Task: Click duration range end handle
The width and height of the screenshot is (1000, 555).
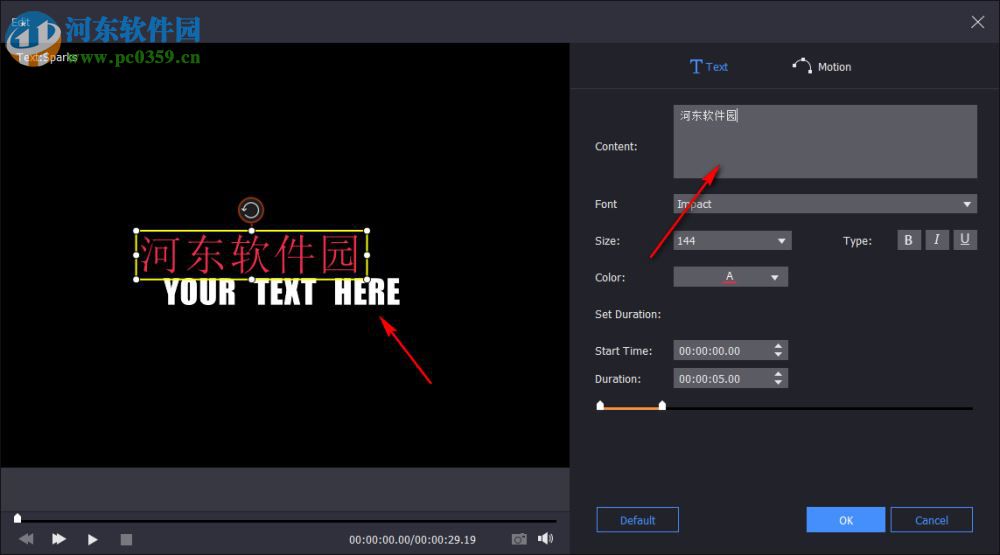Action: click(662, 405)
